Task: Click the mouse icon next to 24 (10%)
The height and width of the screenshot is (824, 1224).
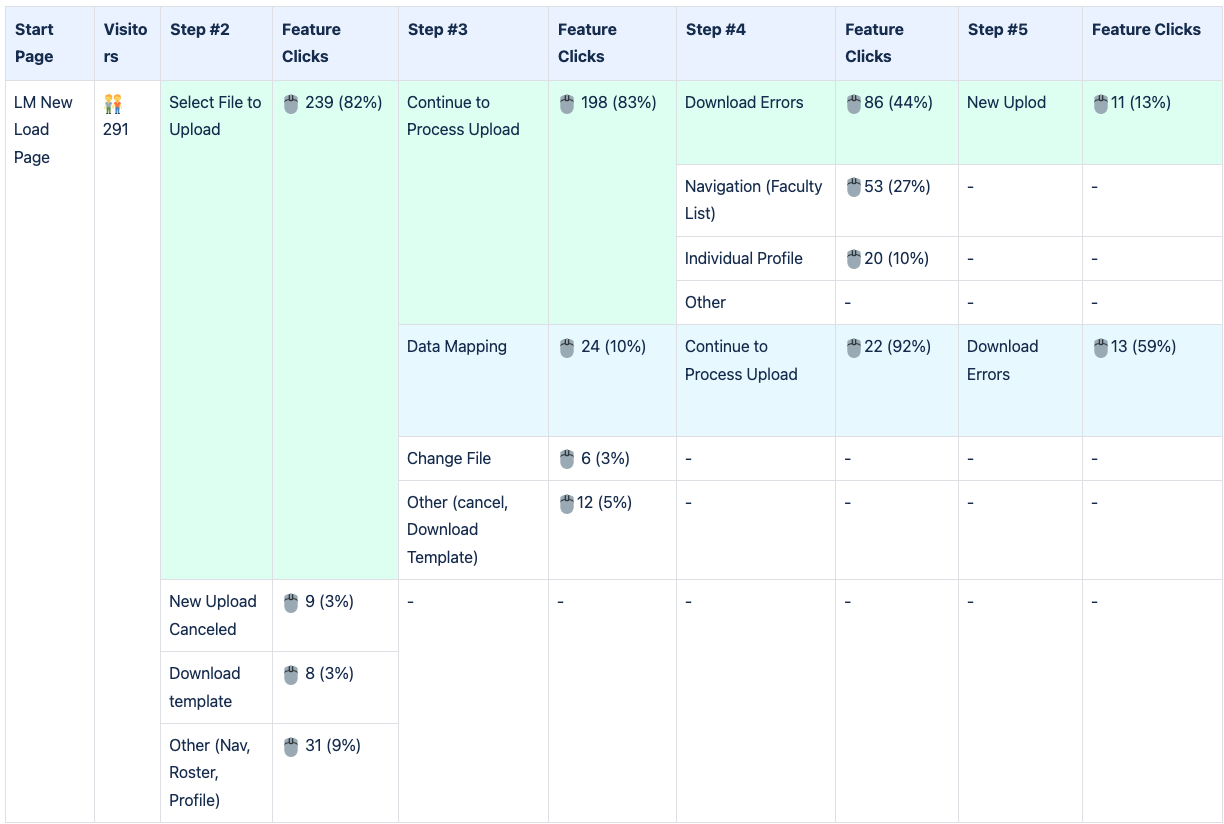Action: pyautogui.click(x=567, y=347)
